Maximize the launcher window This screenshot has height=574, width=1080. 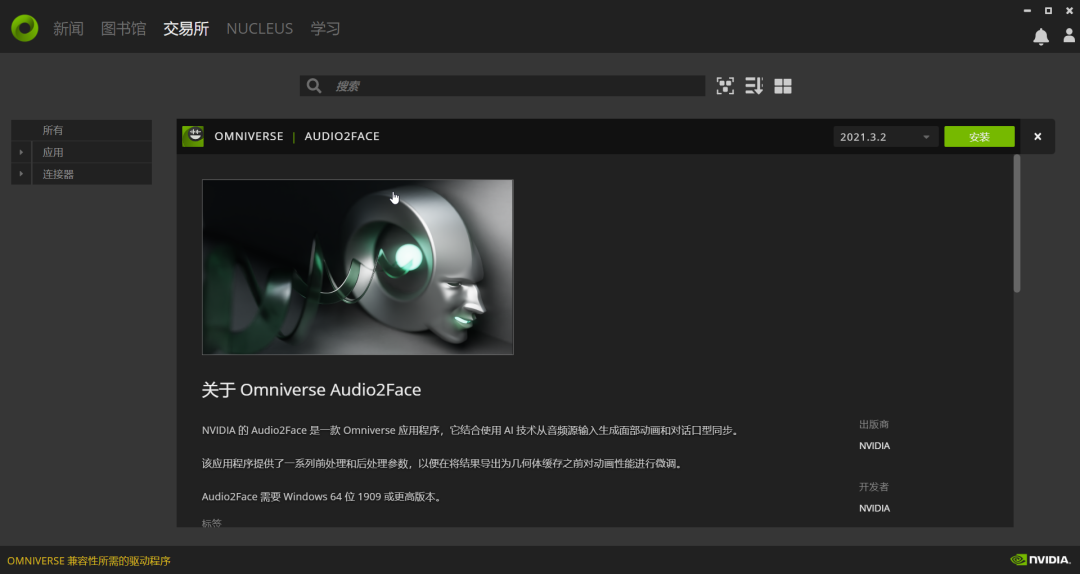(x=1048, y=10)
